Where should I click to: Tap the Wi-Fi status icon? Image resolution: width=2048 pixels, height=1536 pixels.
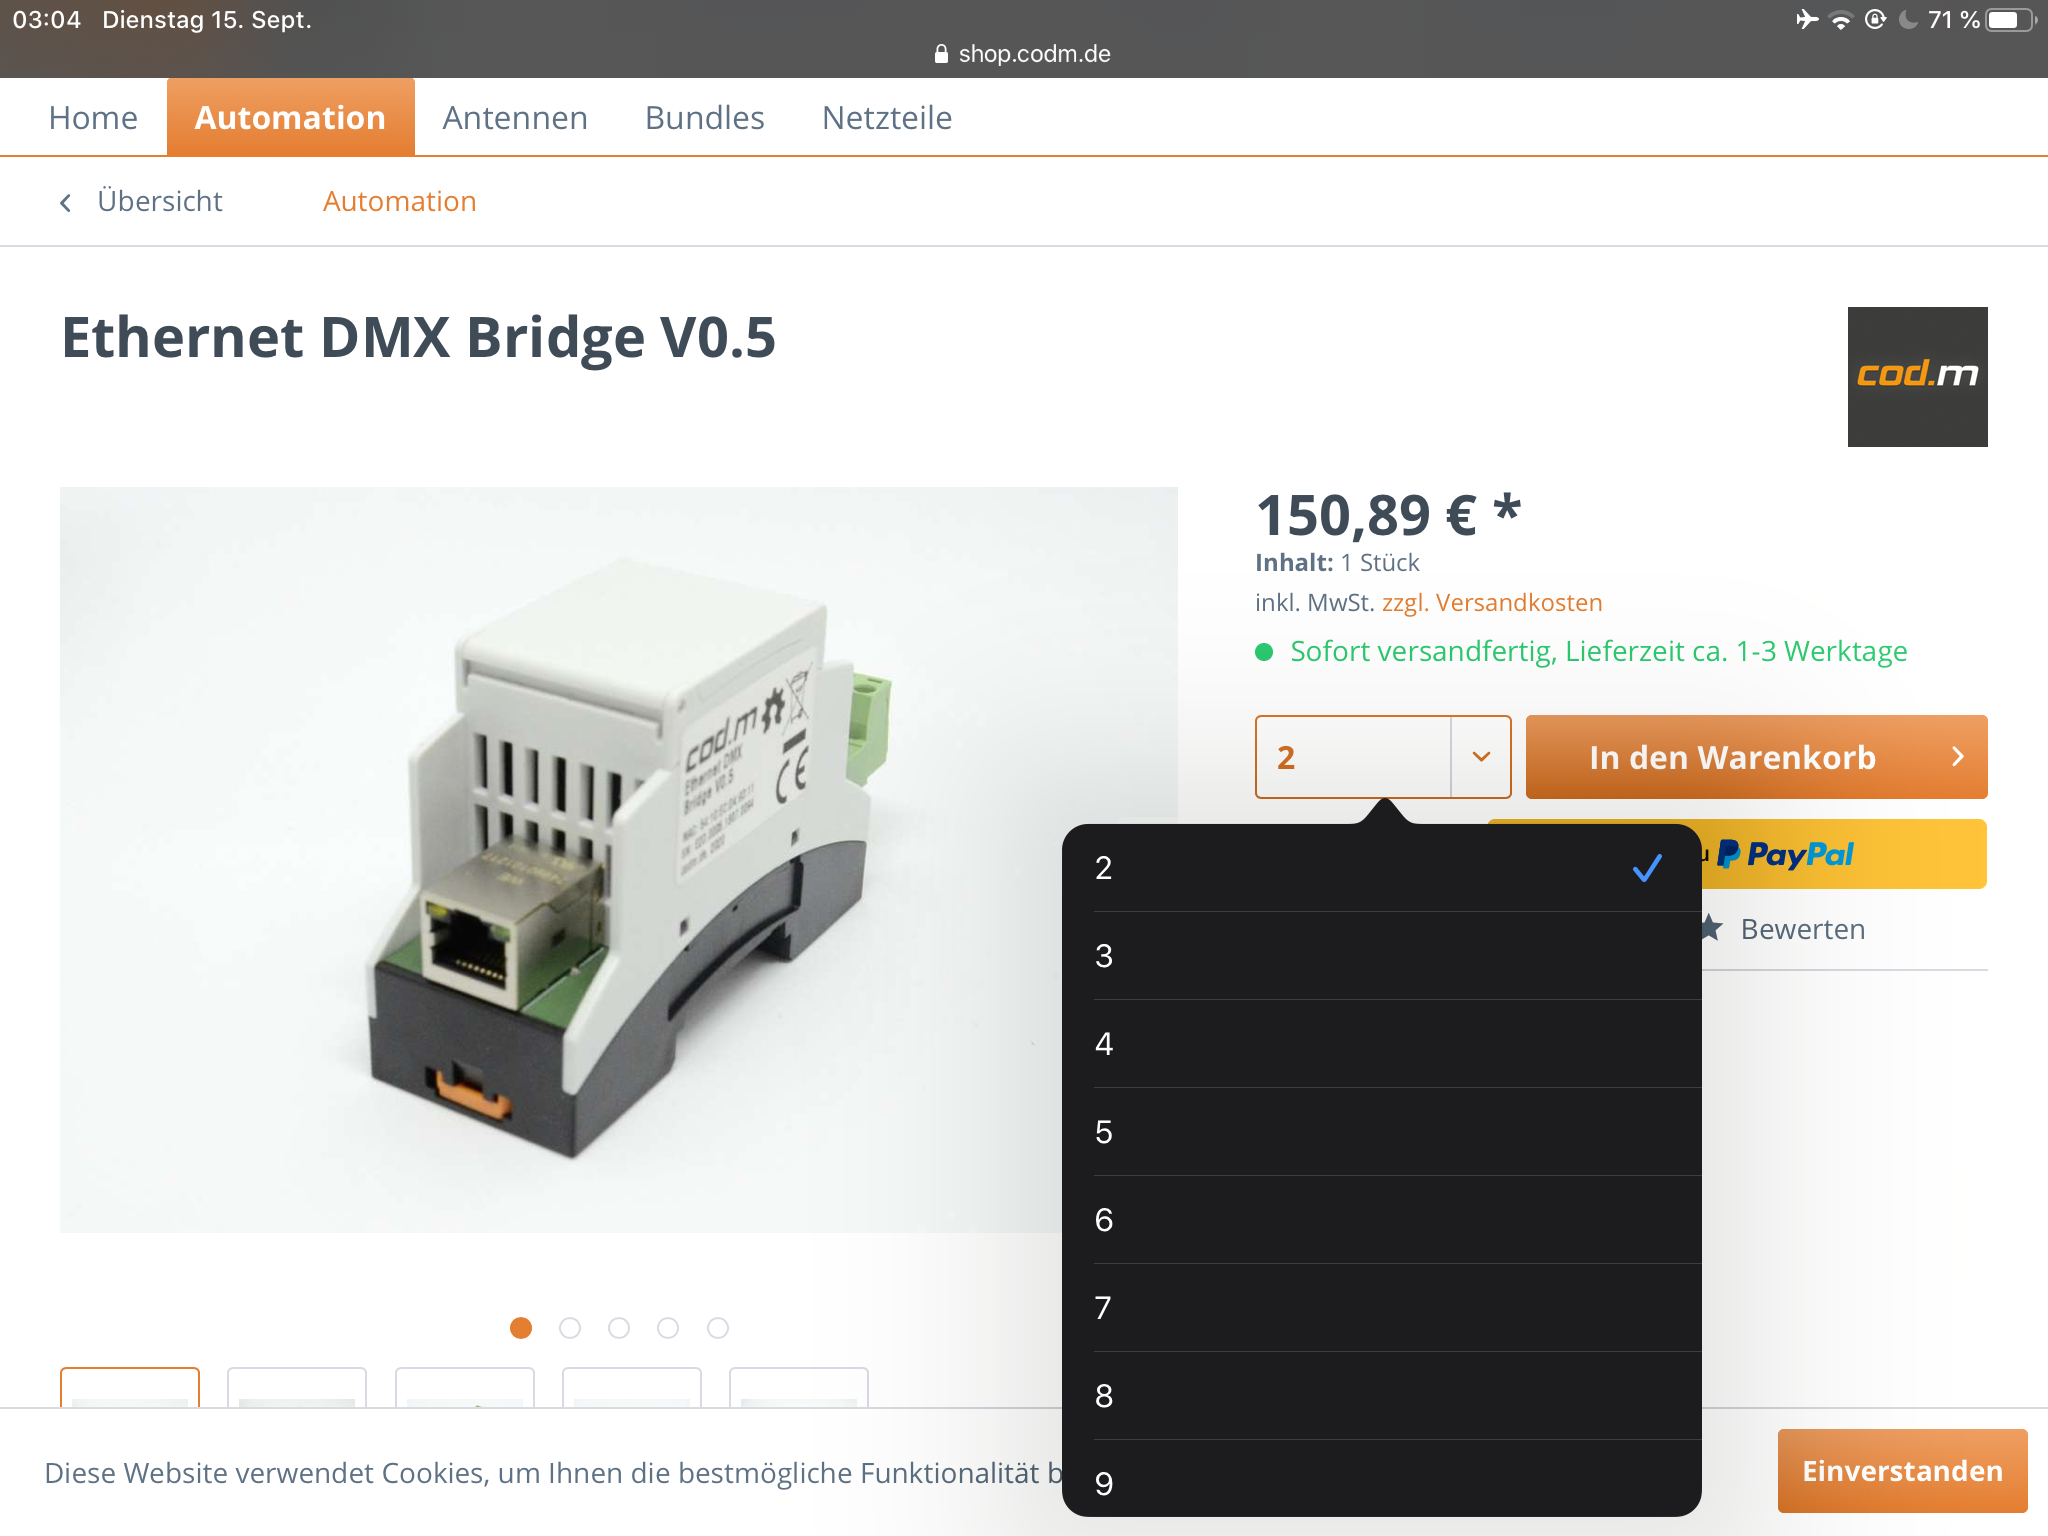(1840, 20)
